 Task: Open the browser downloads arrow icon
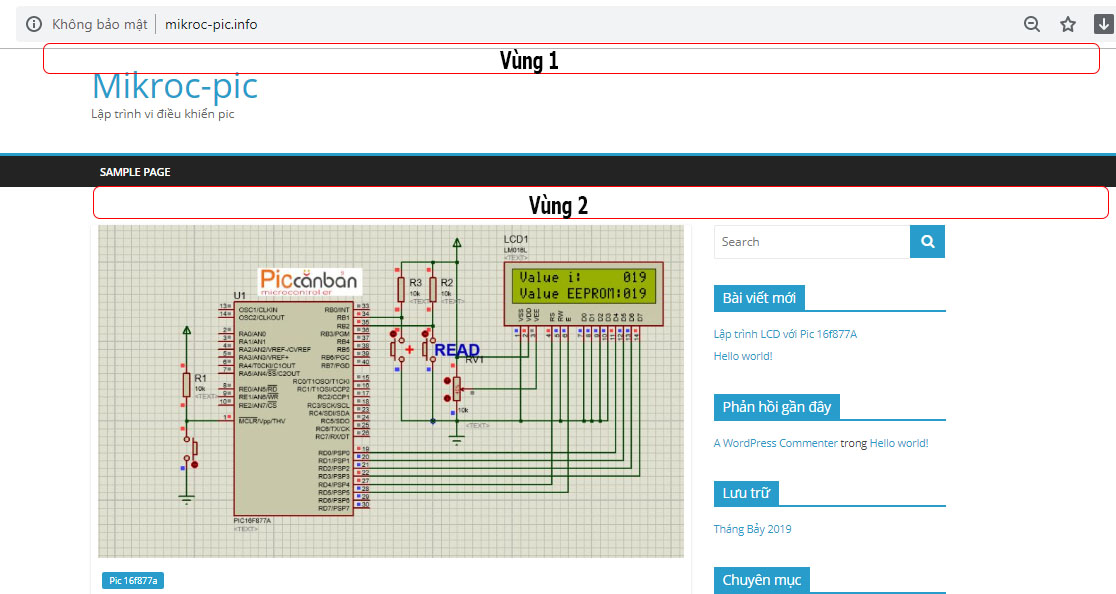[1104, 24]
